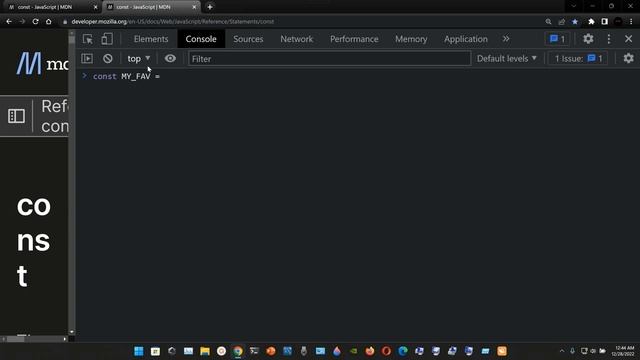Open File Explorer from the taskbar
The width and height of the screenshot is (640, 360).
(x=205, y=351)
